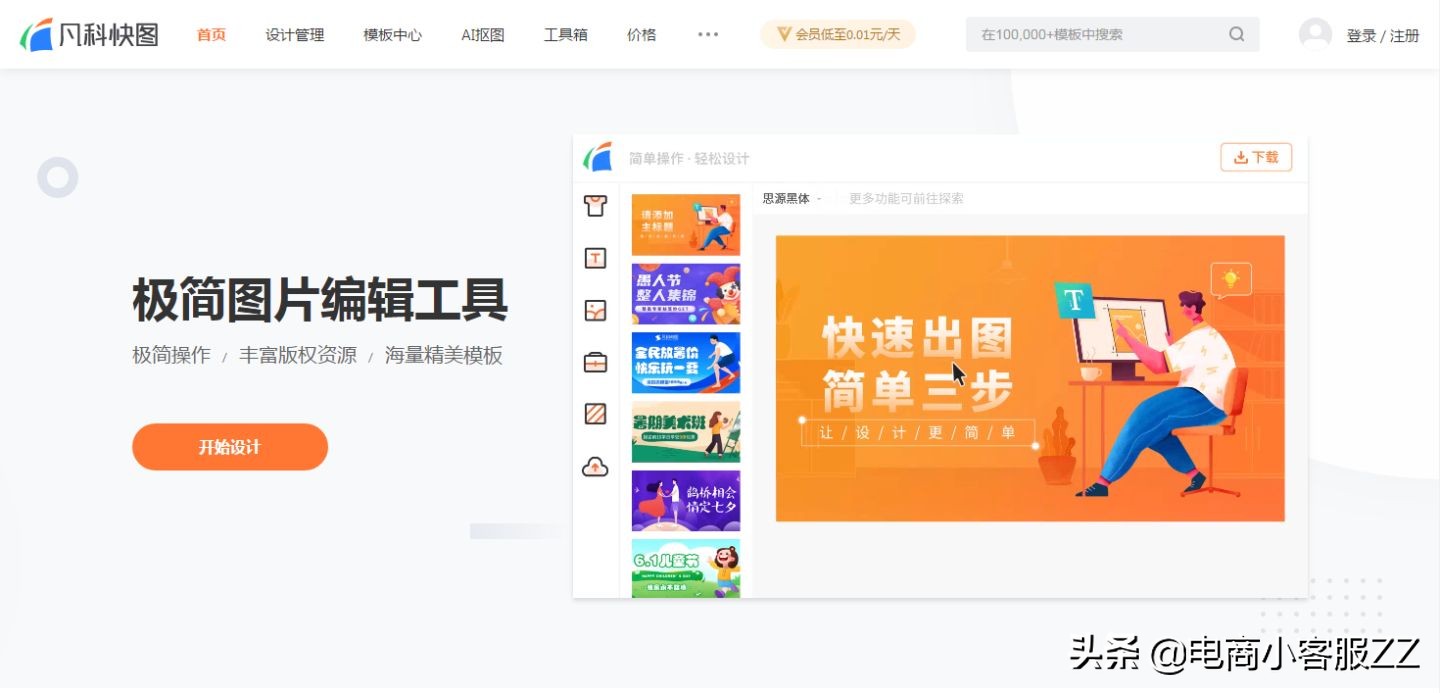The height and width of the screenshot is (693, 1440).
Task: Open the AI抠图 menu item
Action: coord(481,33)
